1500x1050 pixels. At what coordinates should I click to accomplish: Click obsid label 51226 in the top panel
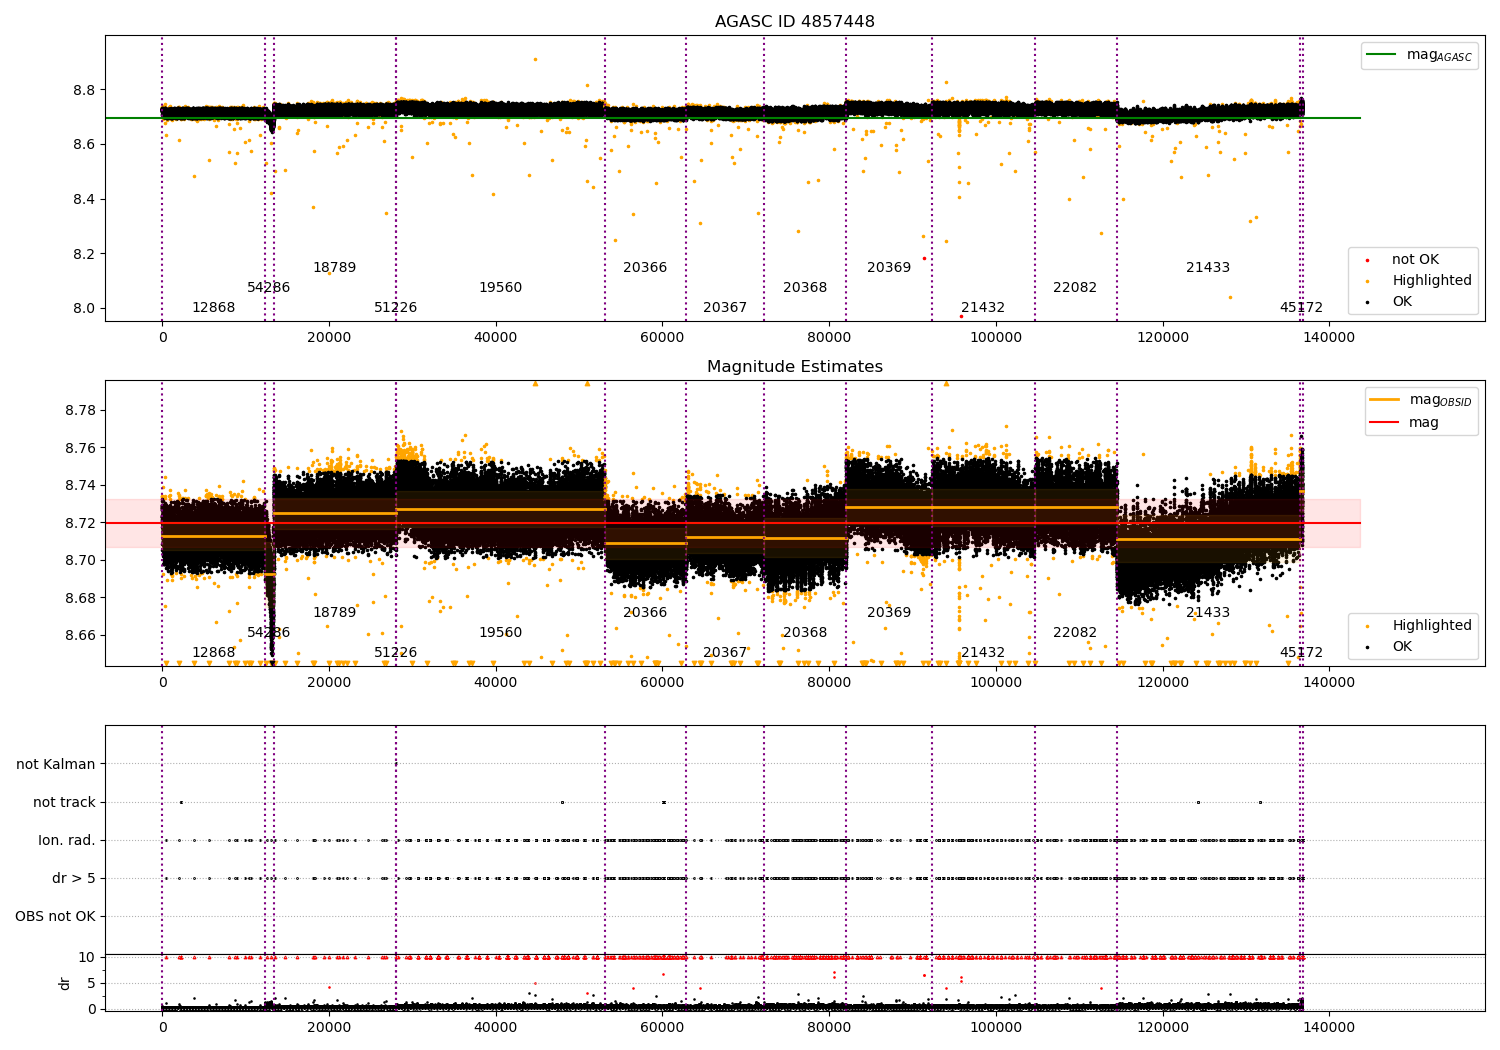click(x=396, y=308)
